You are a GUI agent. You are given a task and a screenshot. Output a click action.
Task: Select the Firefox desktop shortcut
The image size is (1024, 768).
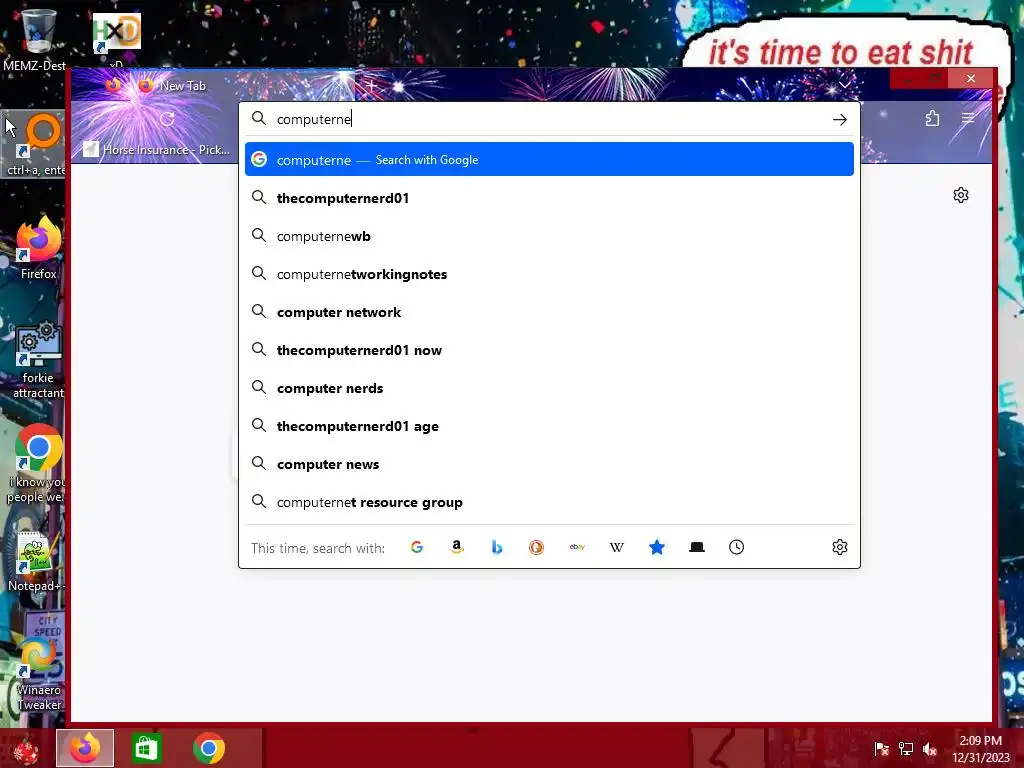pos(39,248)
